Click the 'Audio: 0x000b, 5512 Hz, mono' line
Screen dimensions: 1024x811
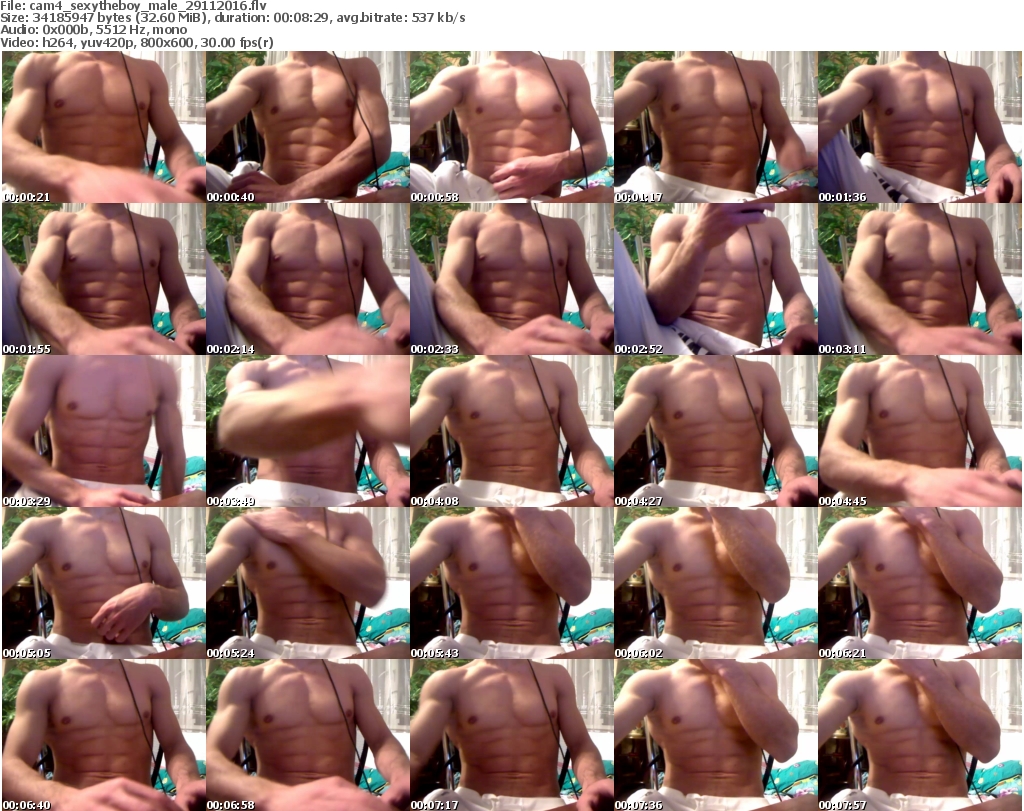pos(93,30)
